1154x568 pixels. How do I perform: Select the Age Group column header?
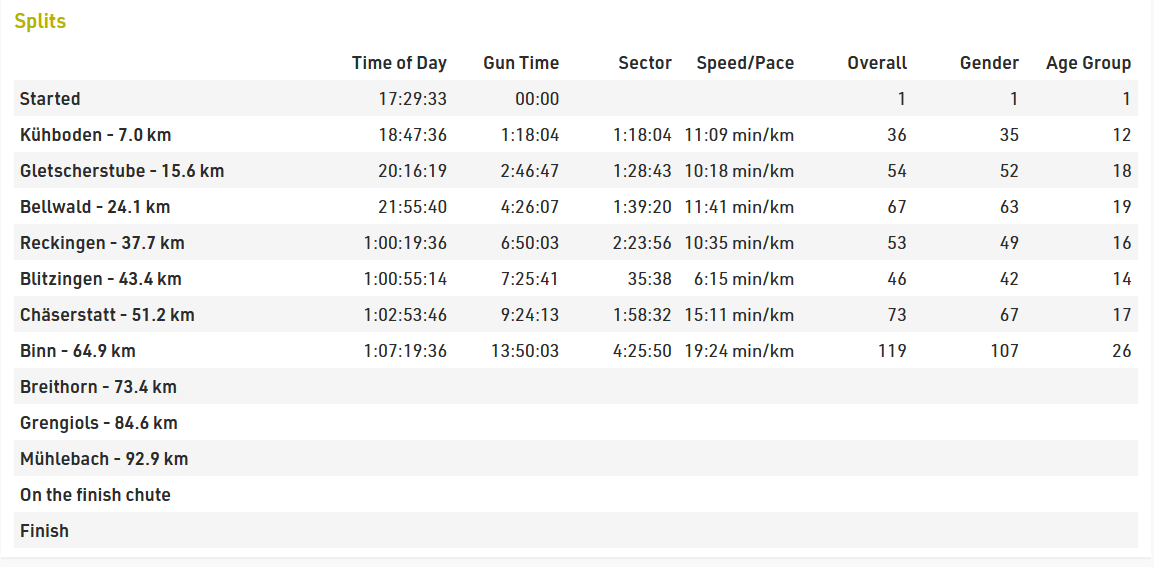tap(1088, 63)
